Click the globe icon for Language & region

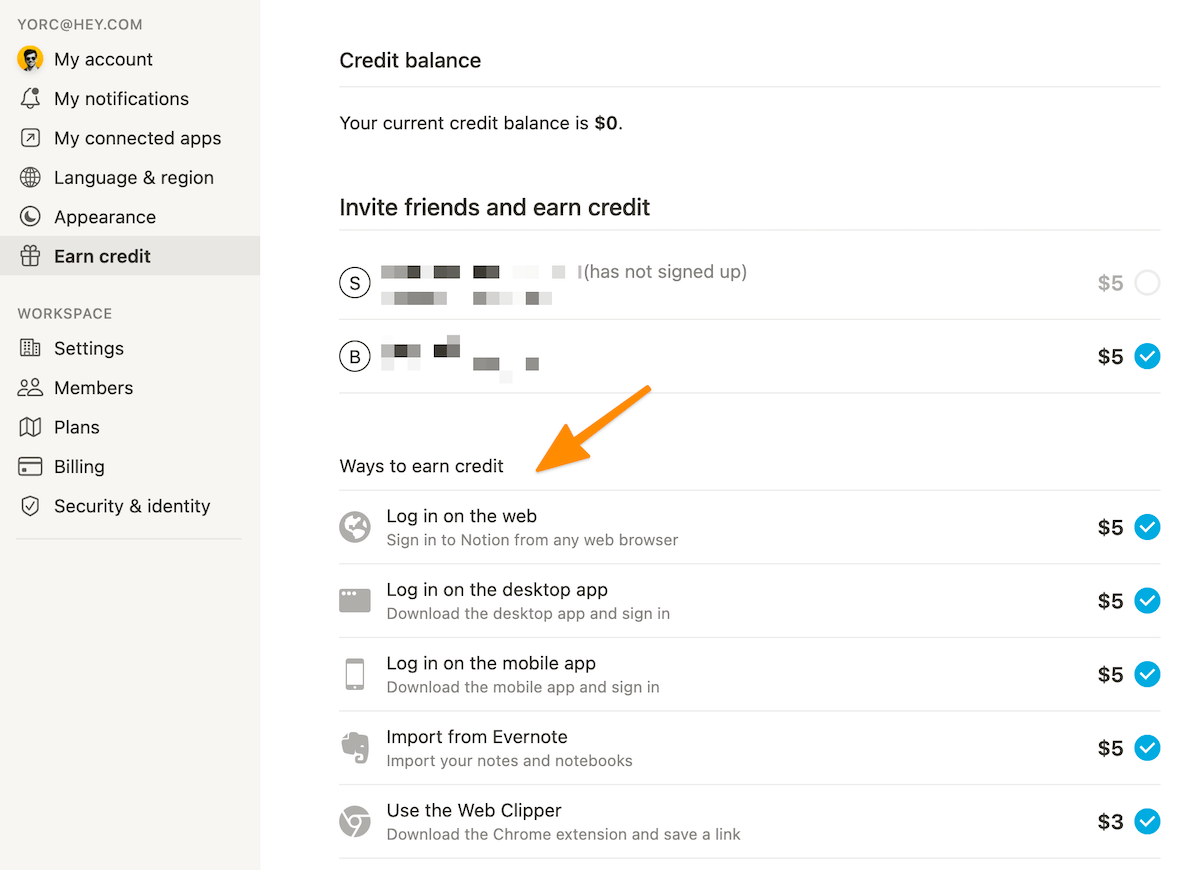coord(30,177)
